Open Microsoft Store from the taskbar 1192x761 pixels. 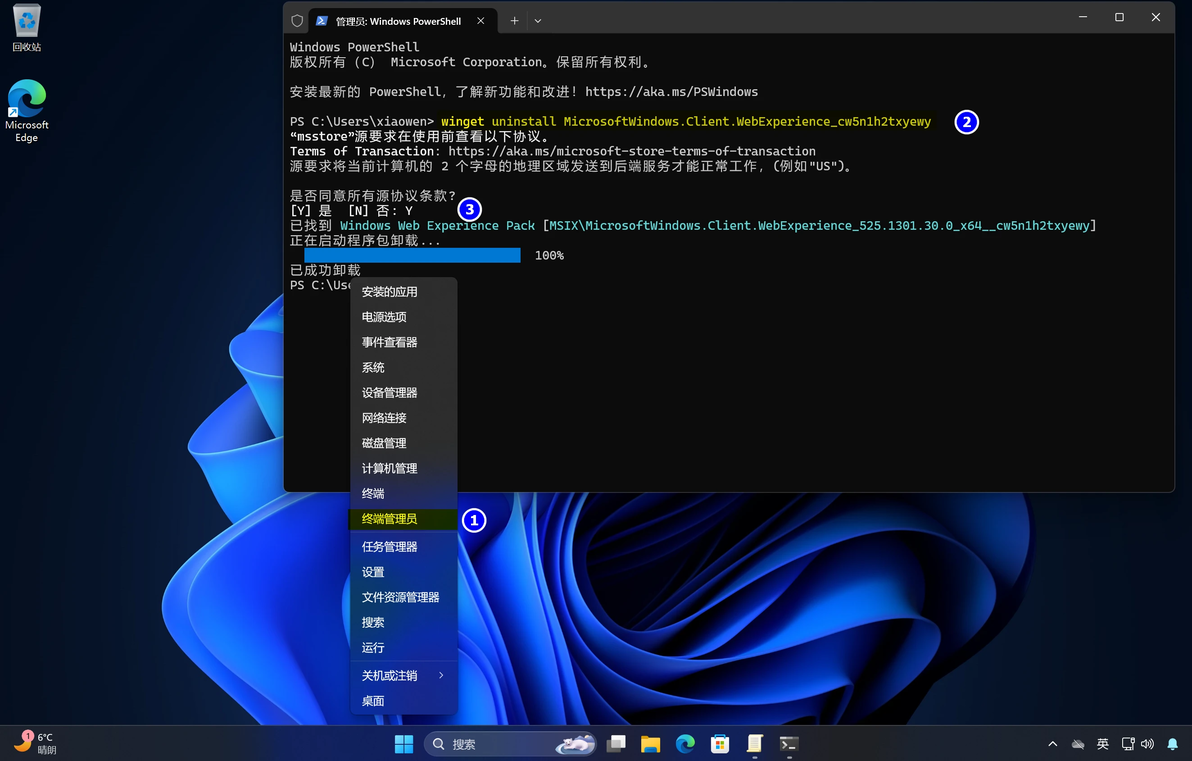[x=720, y=744]
